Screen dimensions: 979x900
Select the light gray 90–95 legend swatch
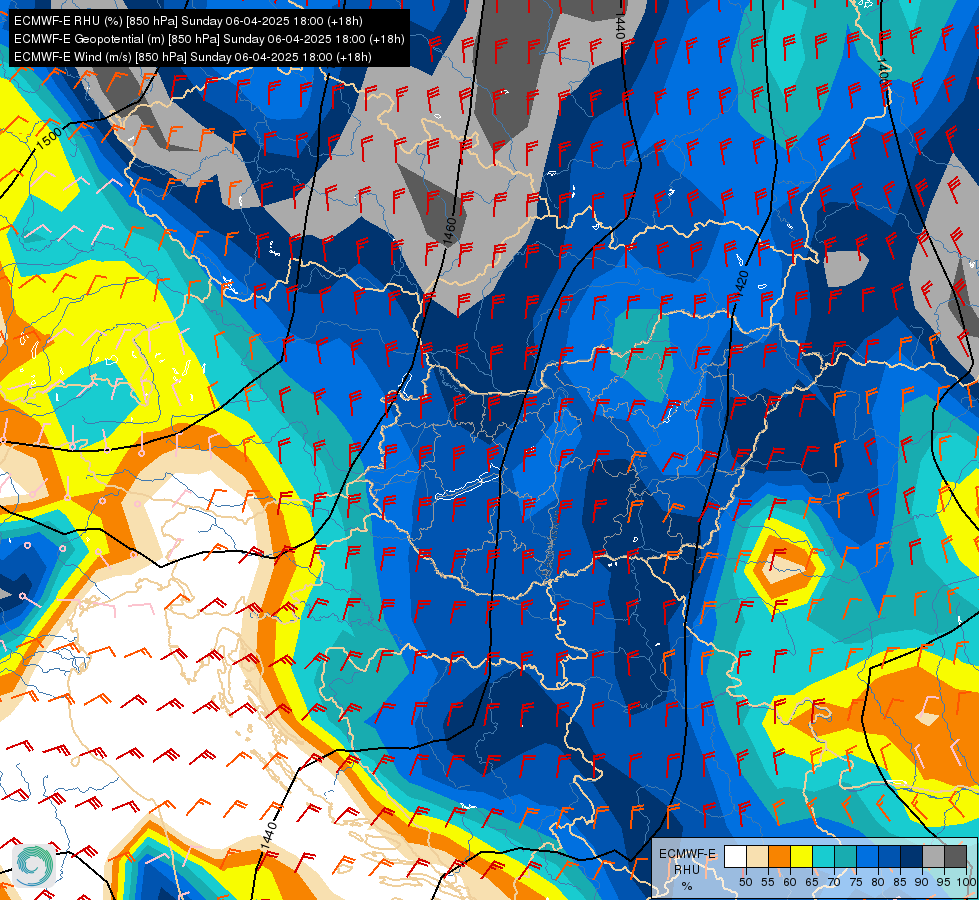point(933,856)
